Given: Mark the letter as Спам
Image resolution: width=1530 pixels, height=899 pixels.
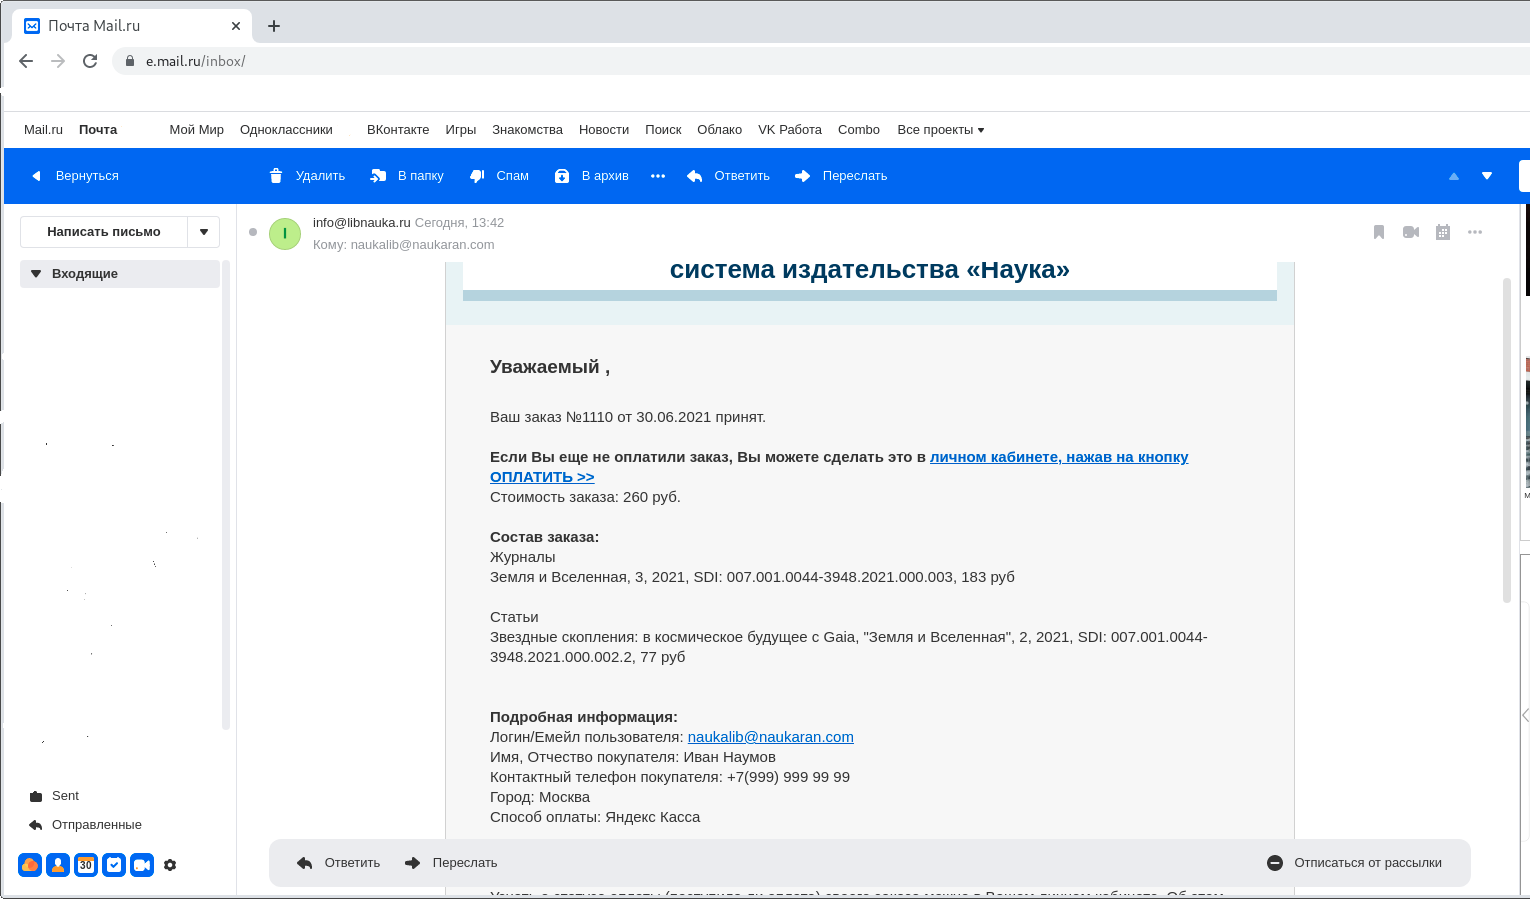Looking at the screenshot, I should tap(499, 176).
